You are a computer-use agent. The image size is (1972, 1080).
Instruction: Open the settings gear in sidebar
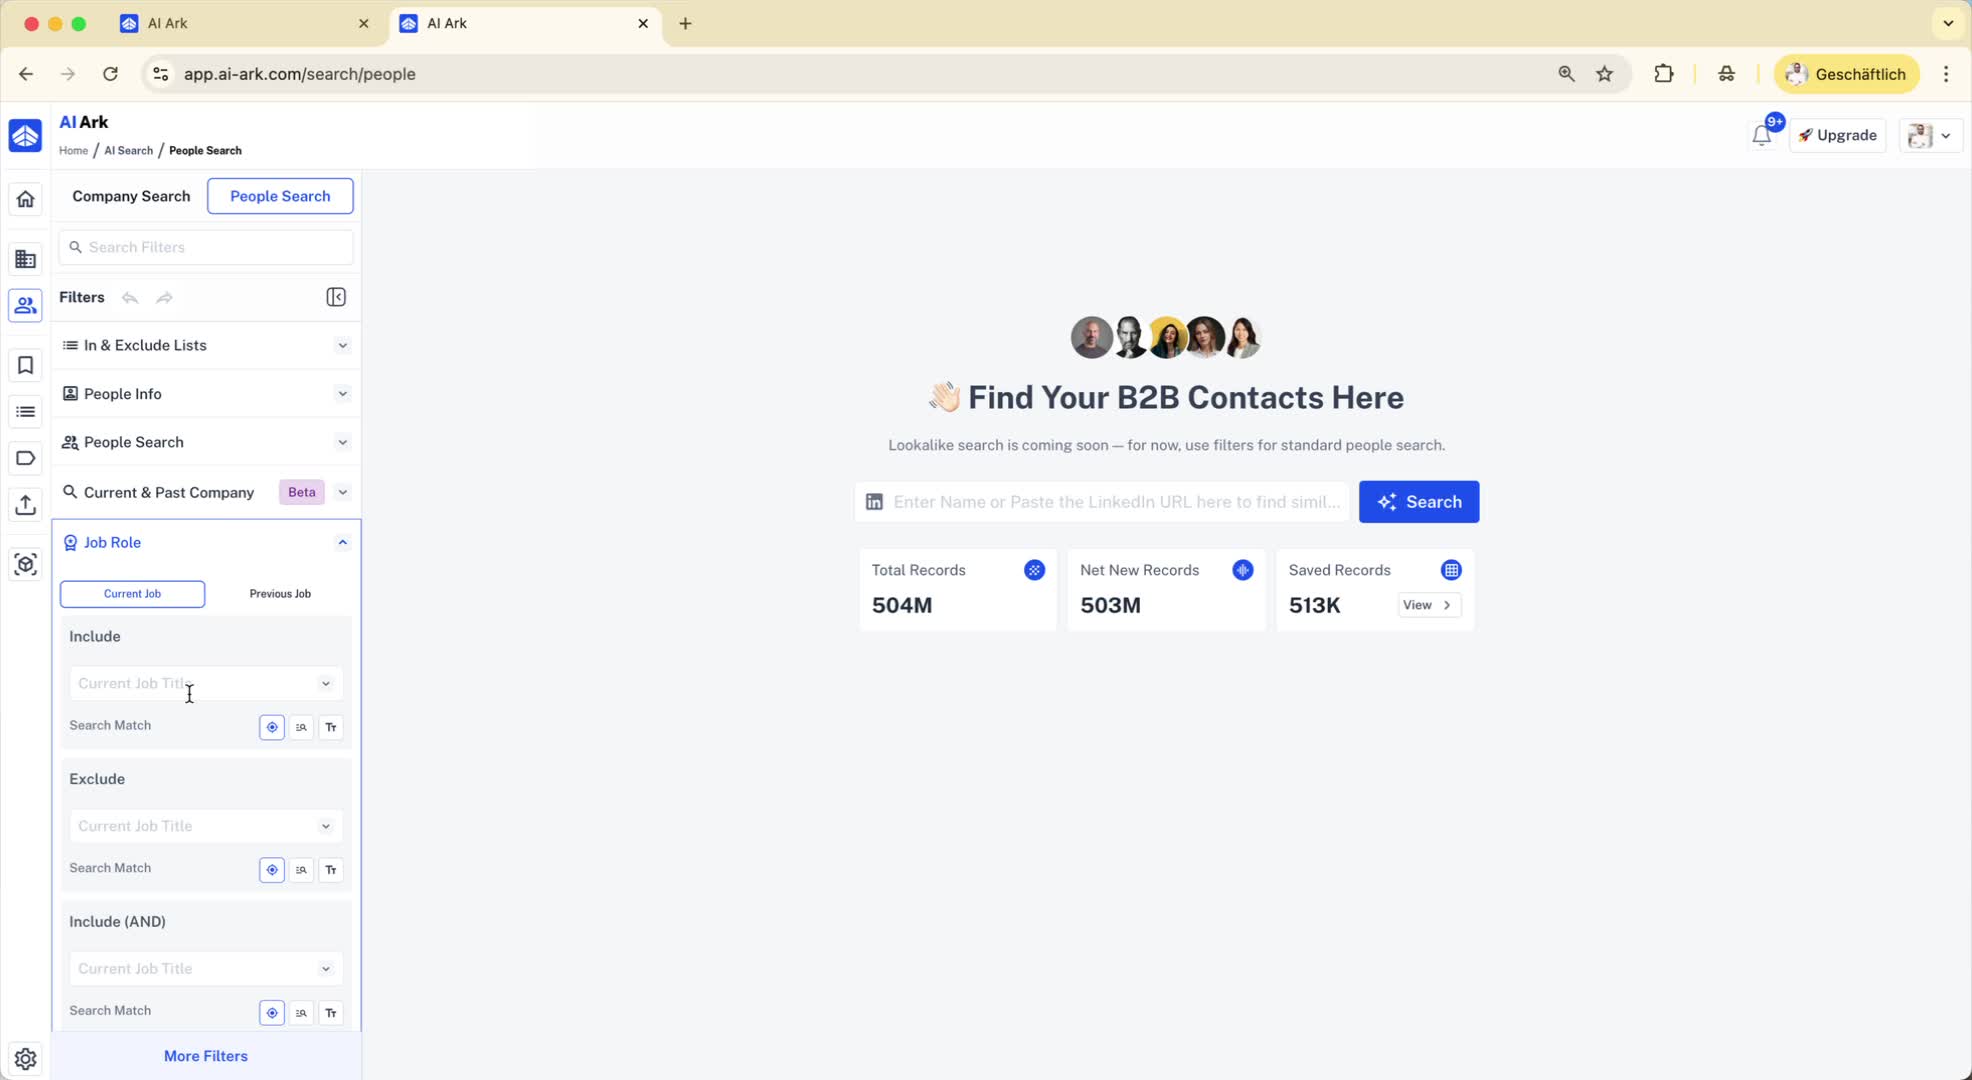pos(26,1058)
